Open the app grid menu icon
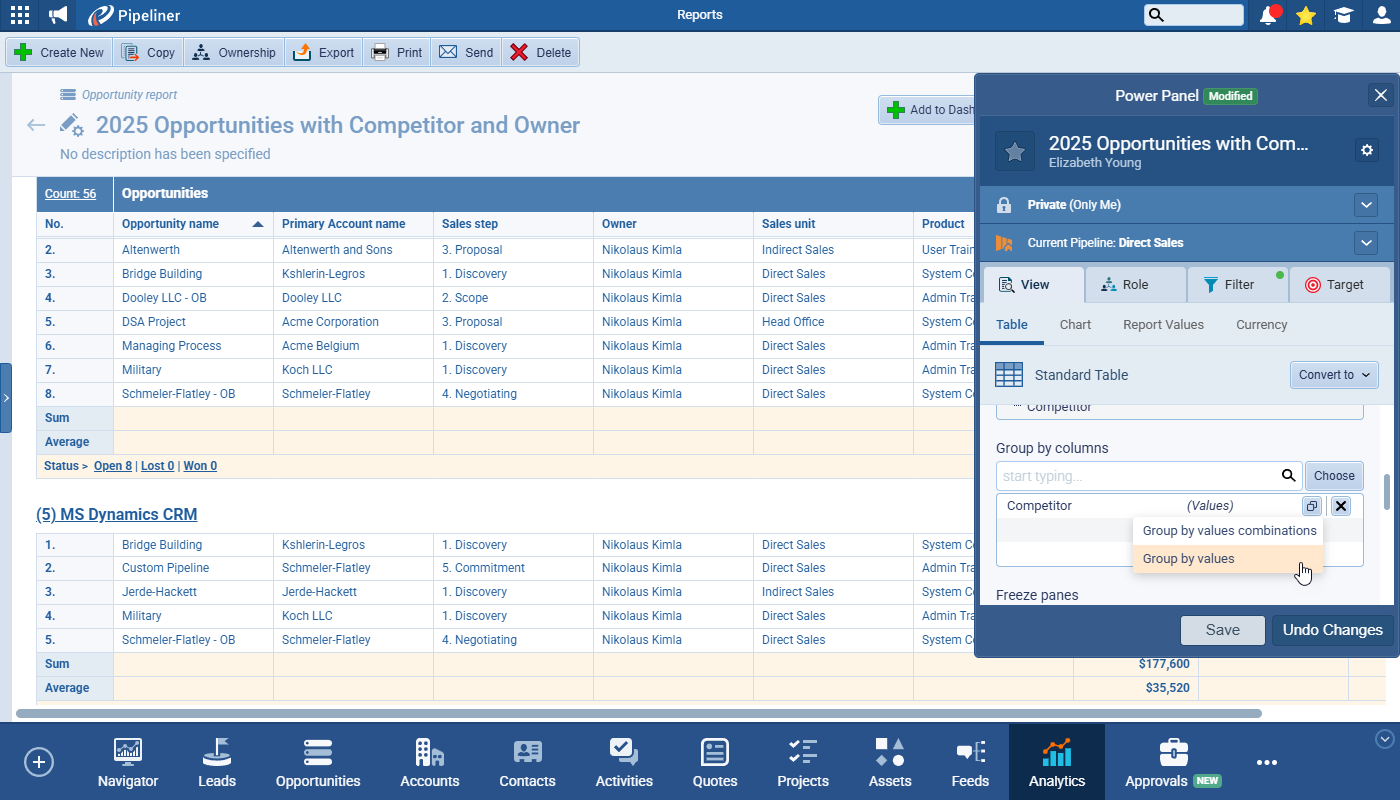 (x=19, y=15)
